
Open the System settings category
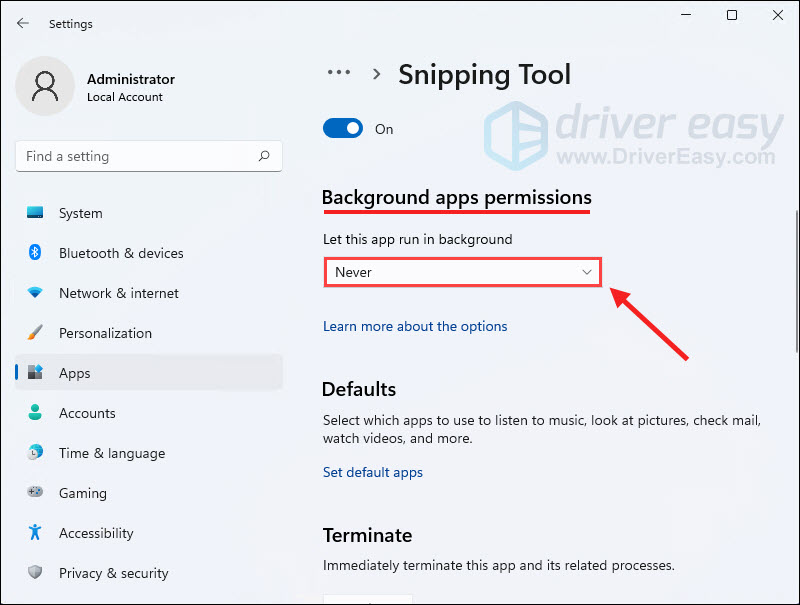click(148, 213)
